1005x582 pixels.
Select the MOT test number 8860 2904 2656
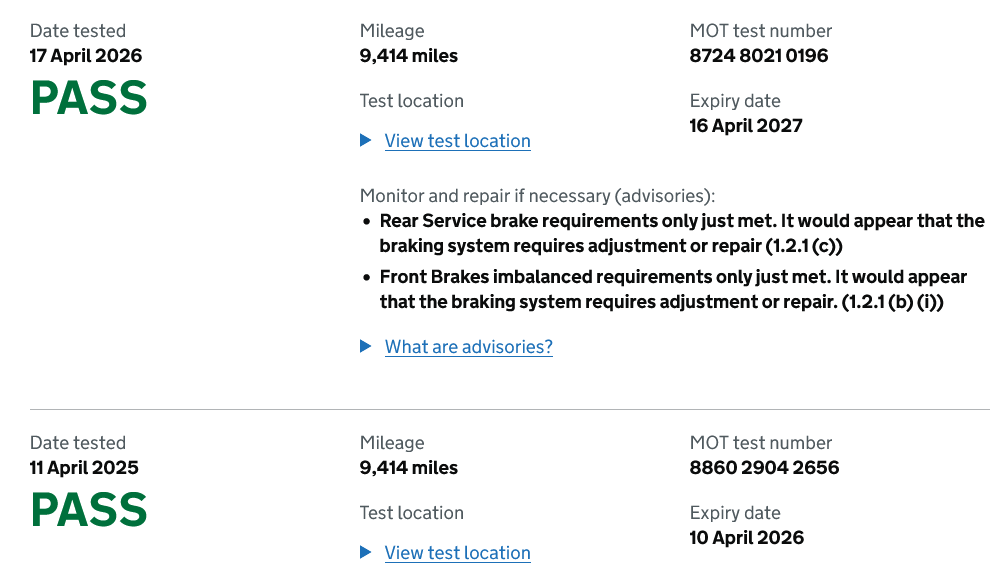[762, 467]
